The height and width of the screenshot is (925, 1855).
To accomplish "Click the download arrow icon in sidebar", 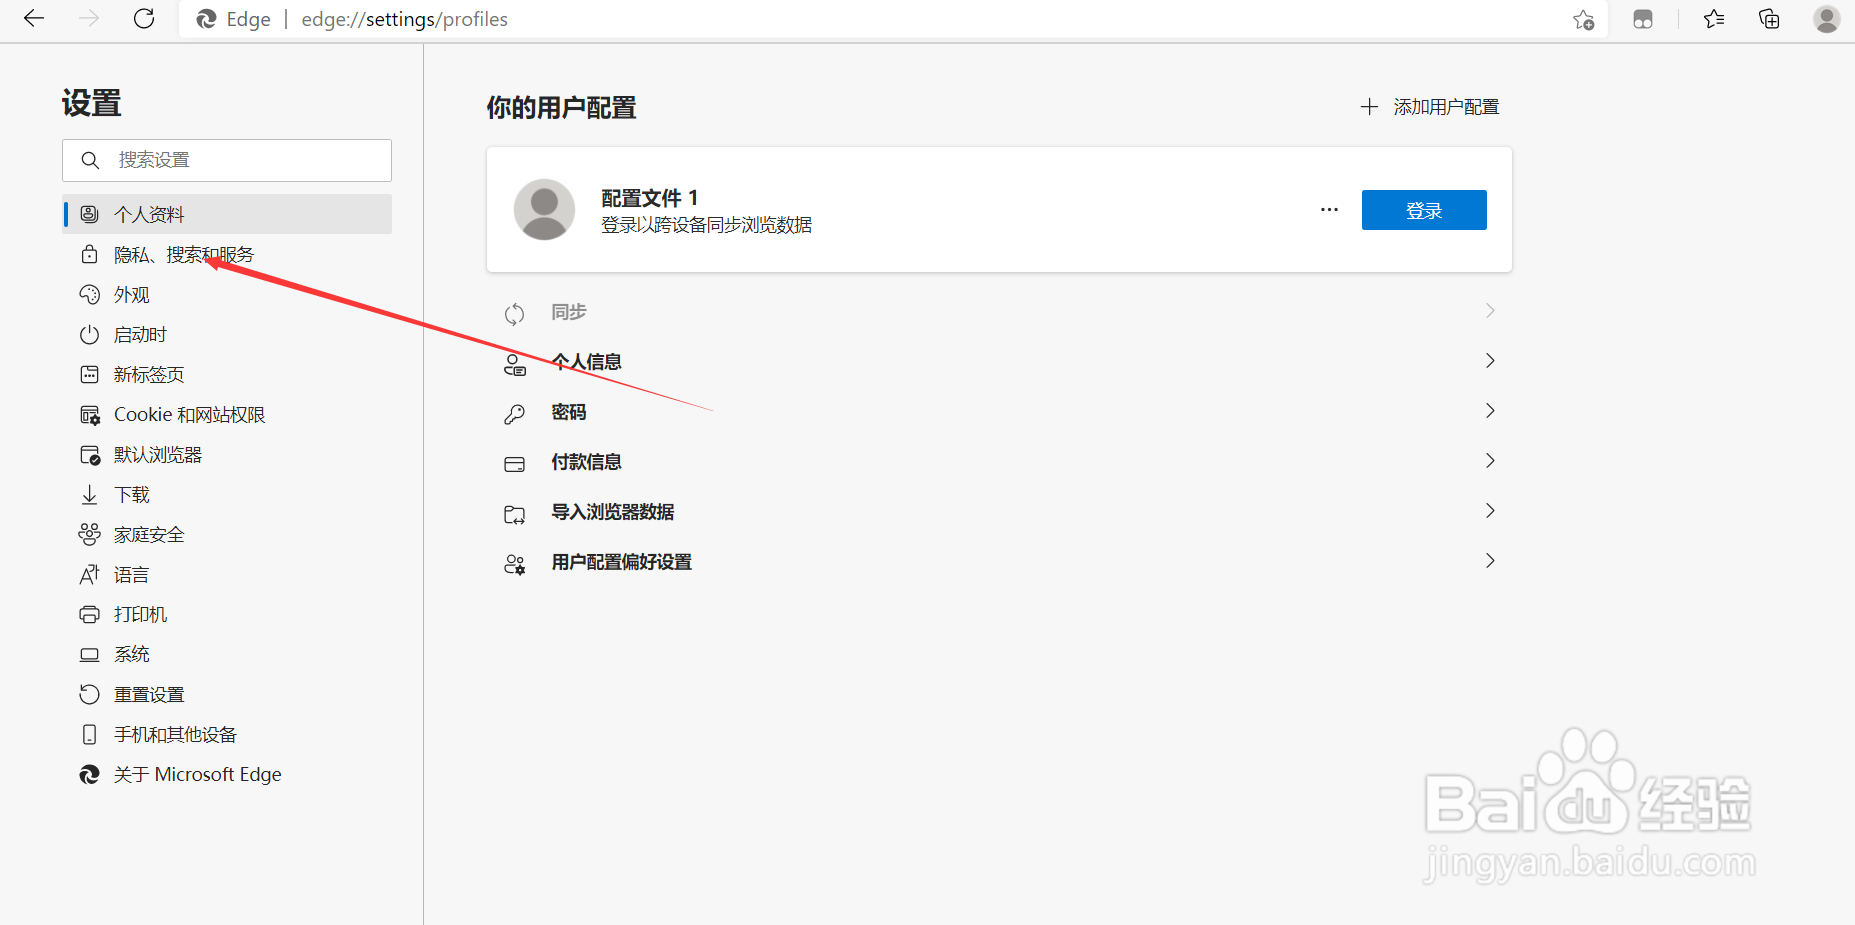I will pyautogui.click(x=90, y=494).
